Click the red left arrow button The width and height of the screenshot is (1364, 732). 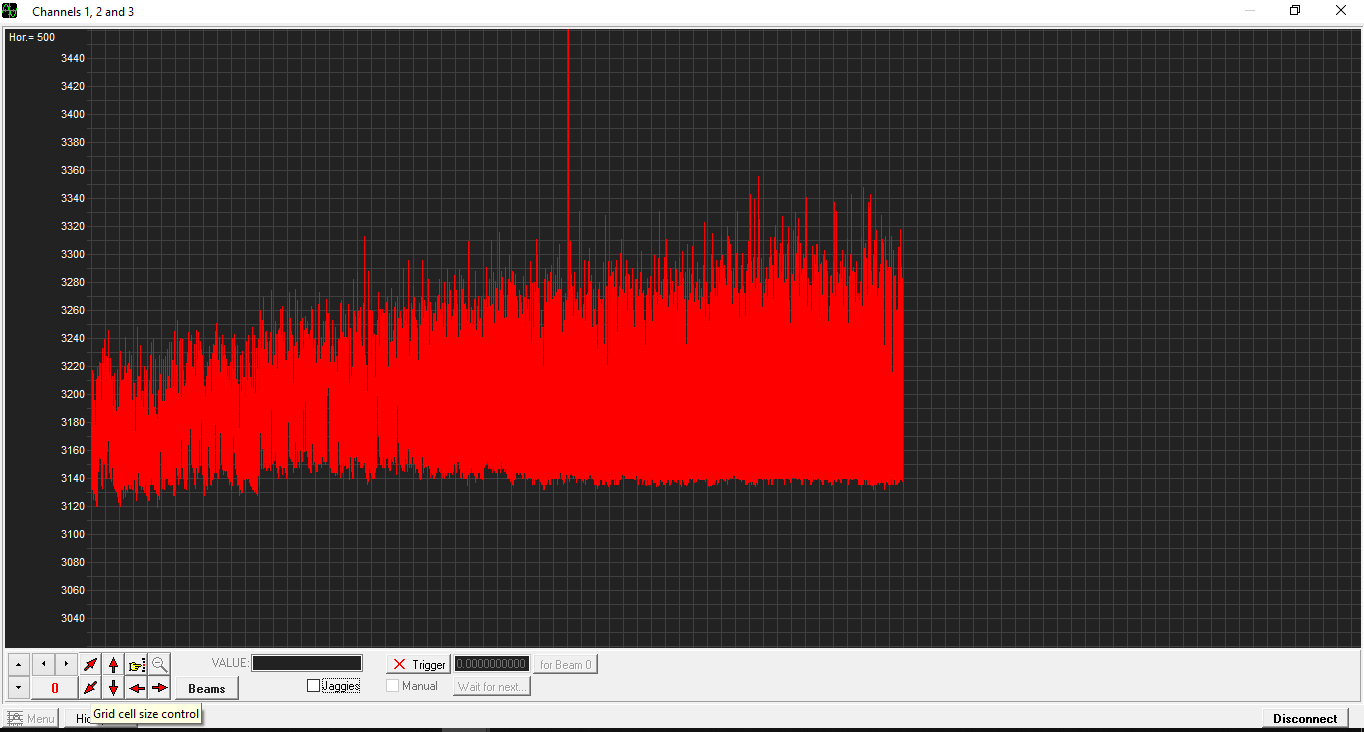(x=137, y=688)
